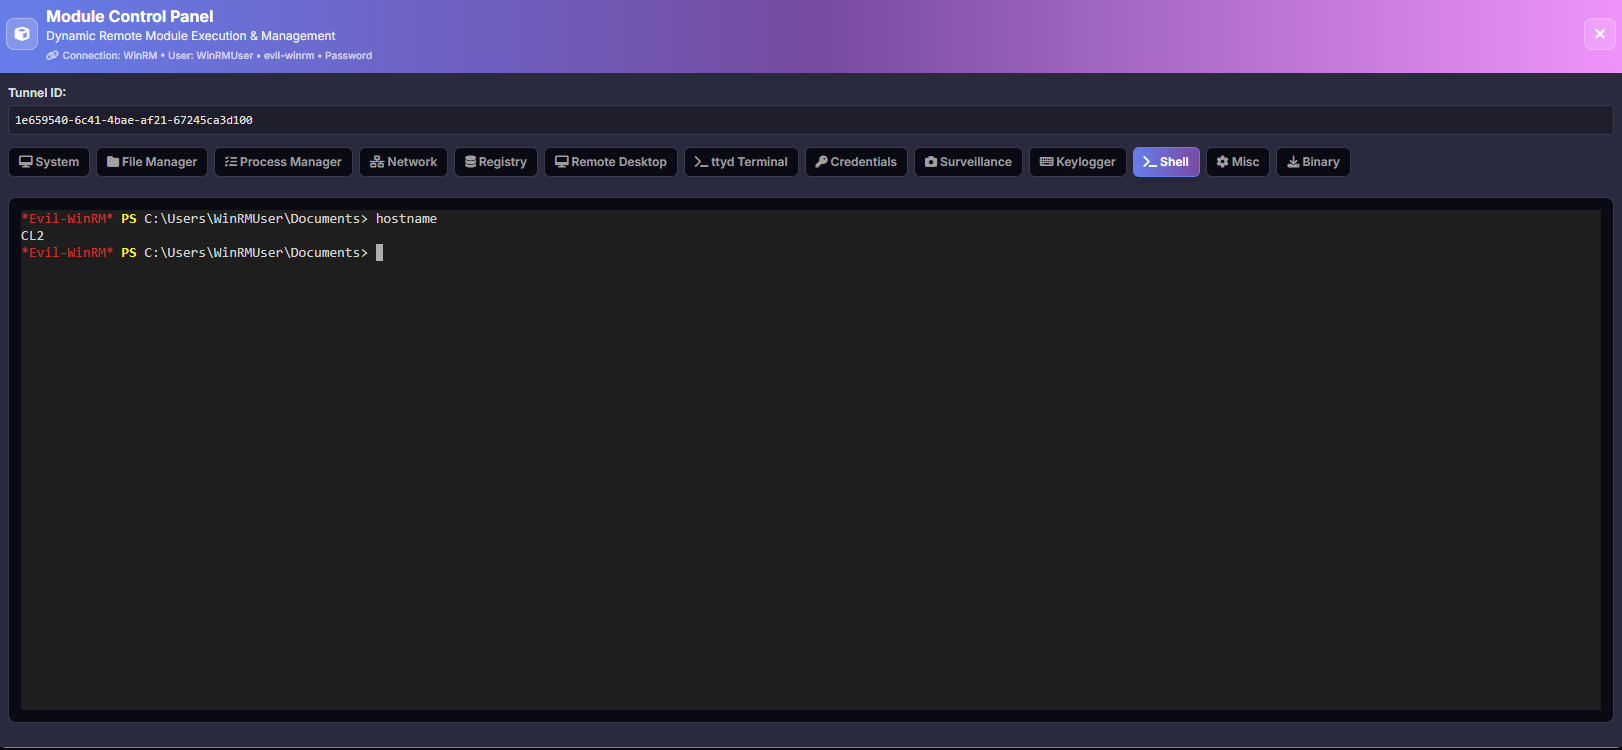
Task: Open the Remote Desktop tab
Action: pyautogui.click(x=611, y=162)
